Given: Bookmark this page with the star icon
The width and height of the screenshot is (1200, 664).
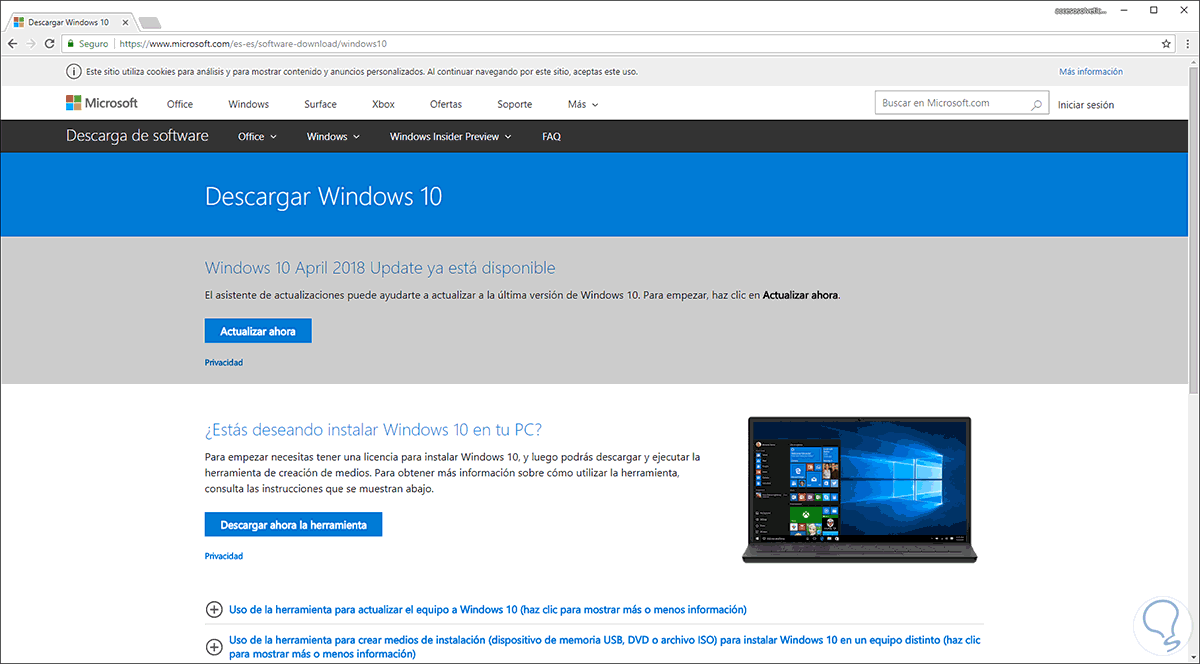Looking at the screenshot, I should pyautogui.click(x=1166, y=44).
